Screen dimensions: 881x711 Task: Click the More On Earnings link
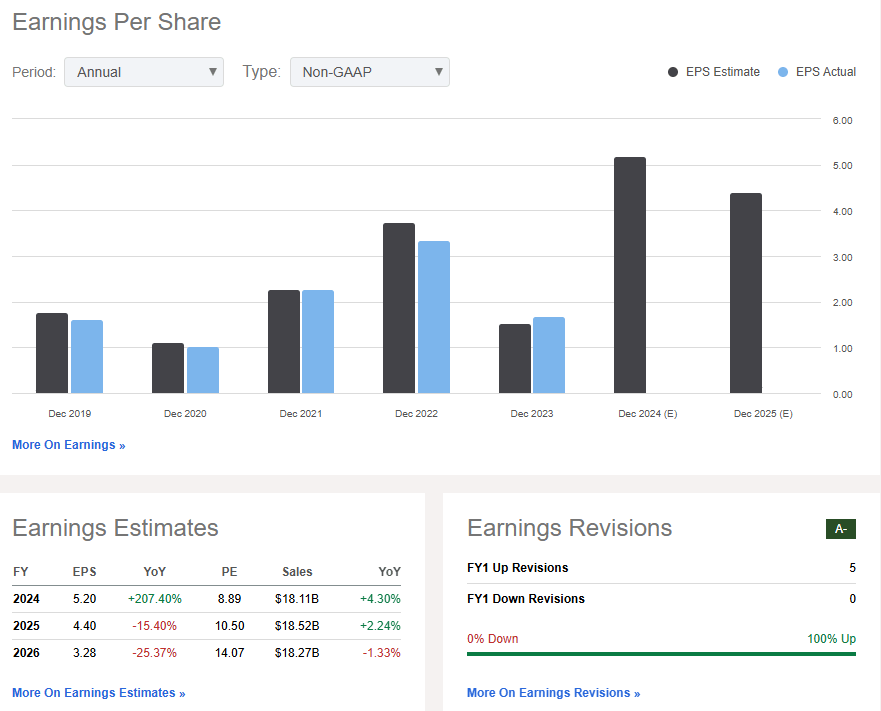68,444
